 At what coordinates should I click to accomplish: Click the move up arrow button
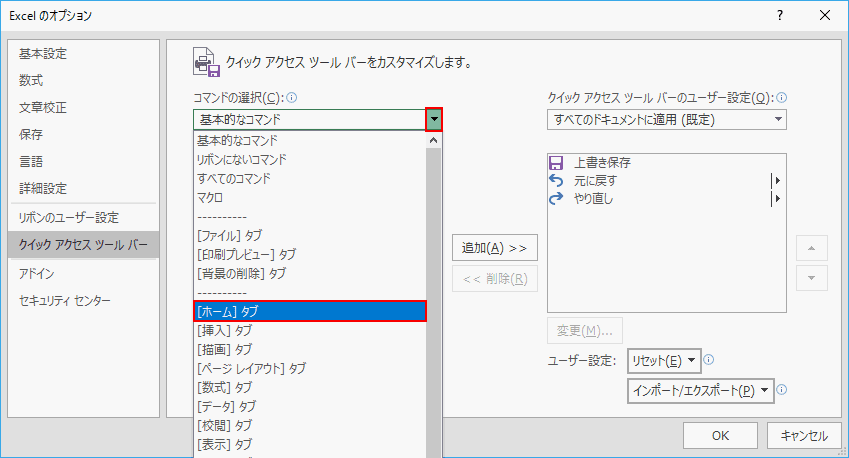(x=812, y=248)
